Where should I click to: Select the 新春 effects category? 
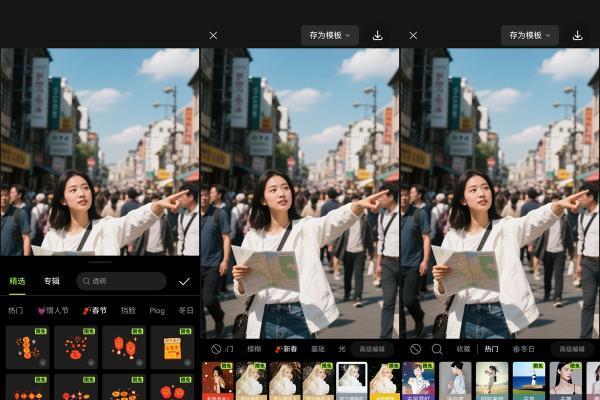coord(287,349)
